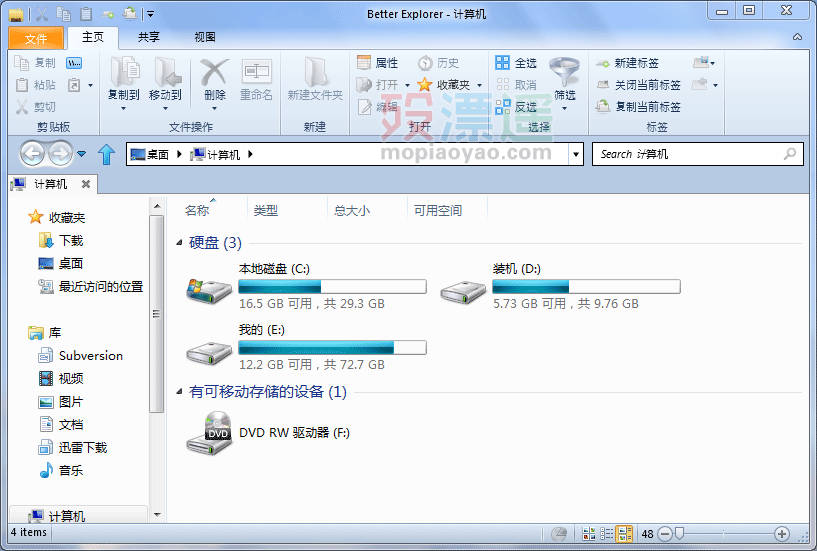The image size is (817, 551).
Task: Click the Edit (编辑) ribbon button
Action: point(378,106)
